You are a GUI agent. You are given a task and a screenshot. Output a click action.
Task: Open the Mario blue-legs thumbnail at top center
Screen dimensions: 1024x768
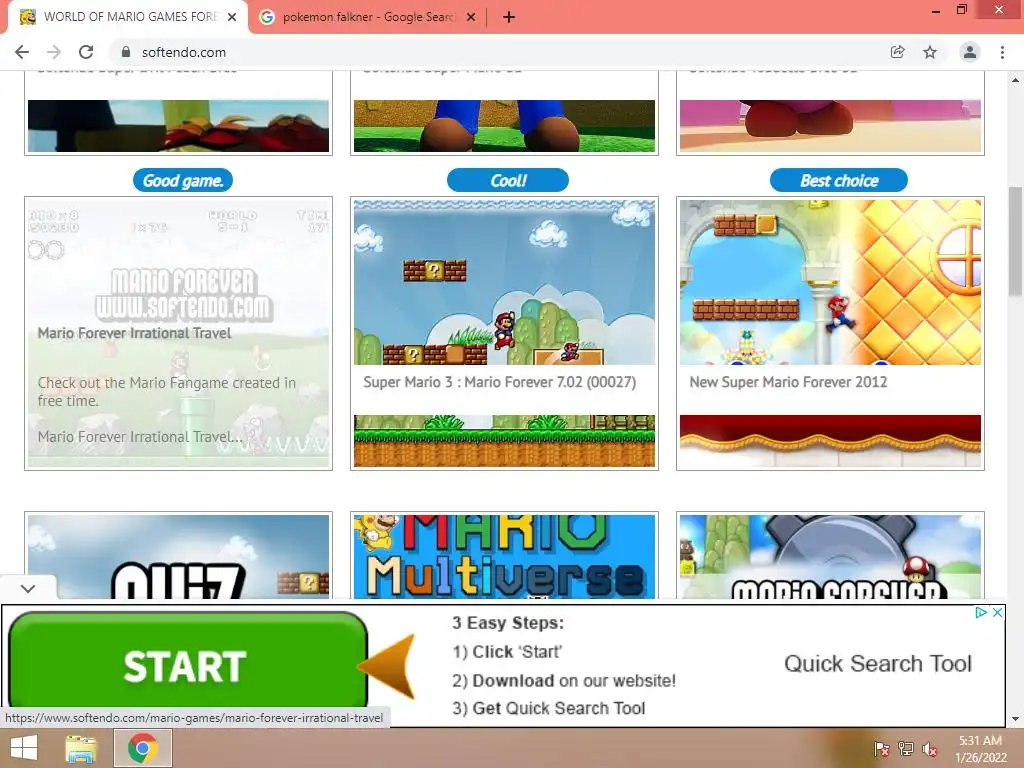tap(504, 125)
